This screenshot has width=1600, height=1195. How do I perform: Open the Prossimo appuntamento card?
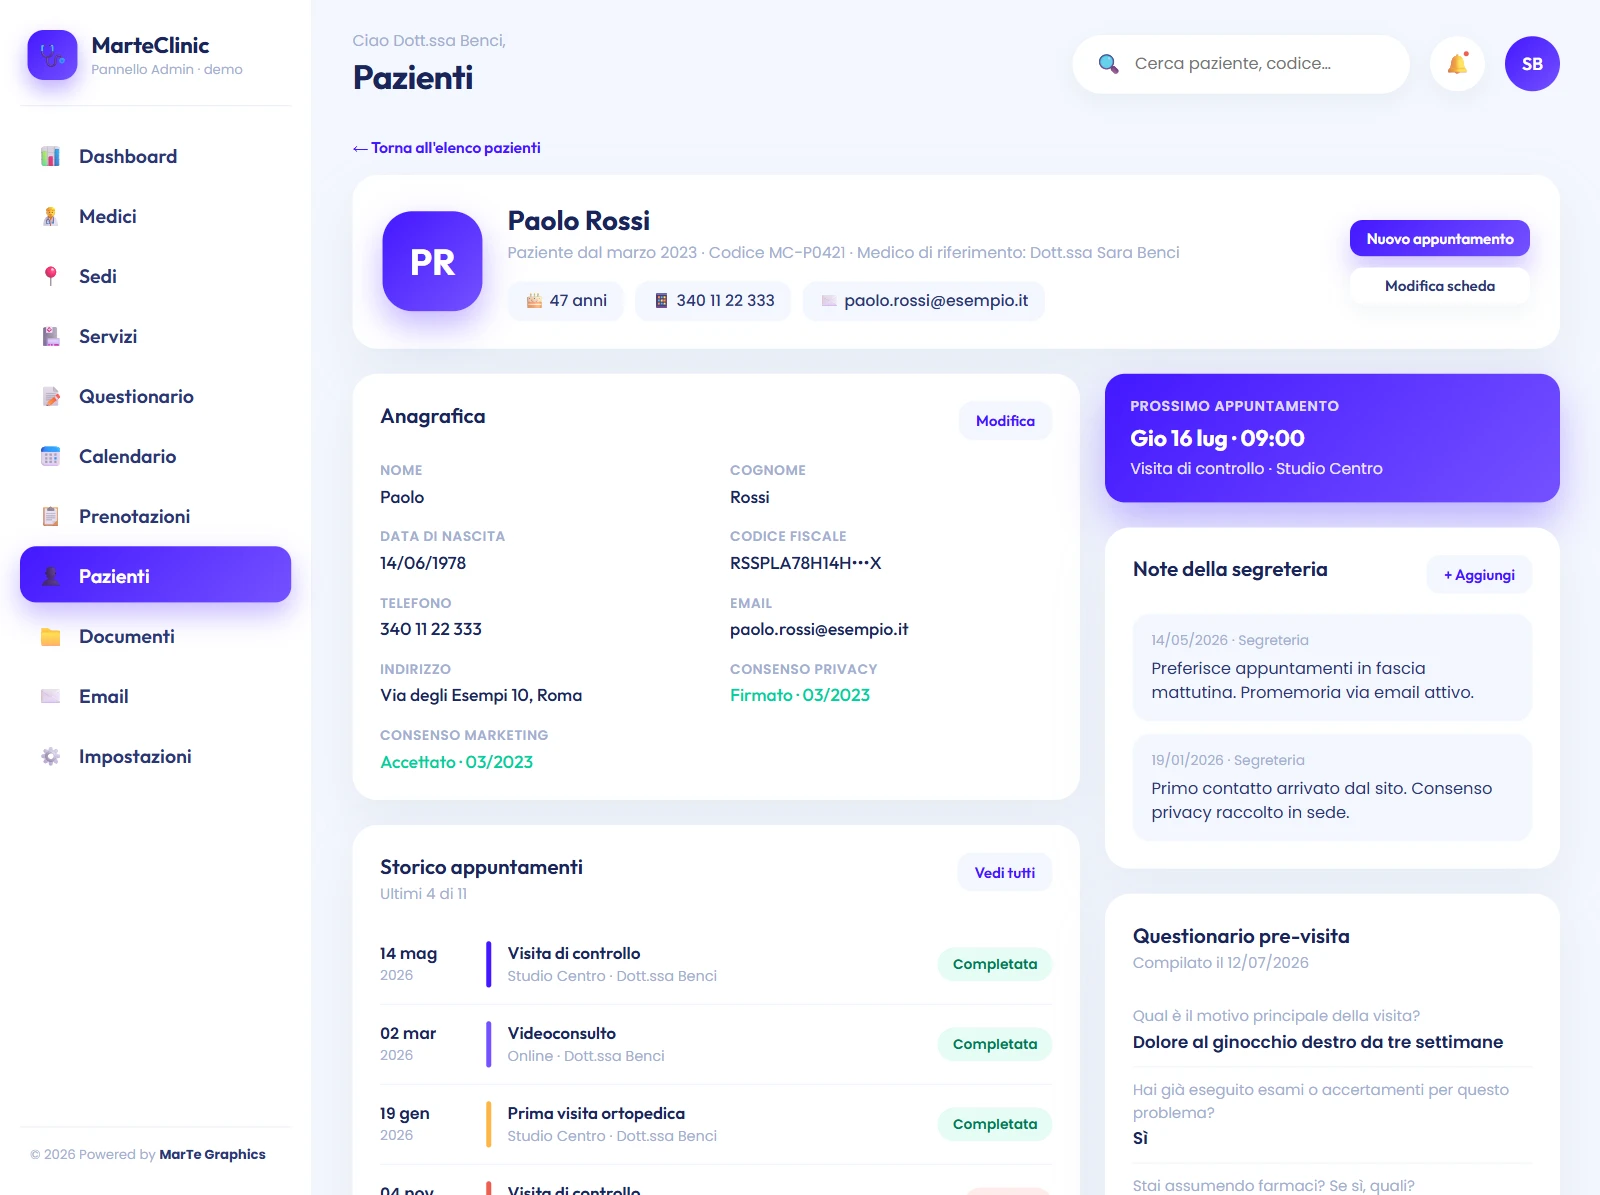pos(1332,438)
